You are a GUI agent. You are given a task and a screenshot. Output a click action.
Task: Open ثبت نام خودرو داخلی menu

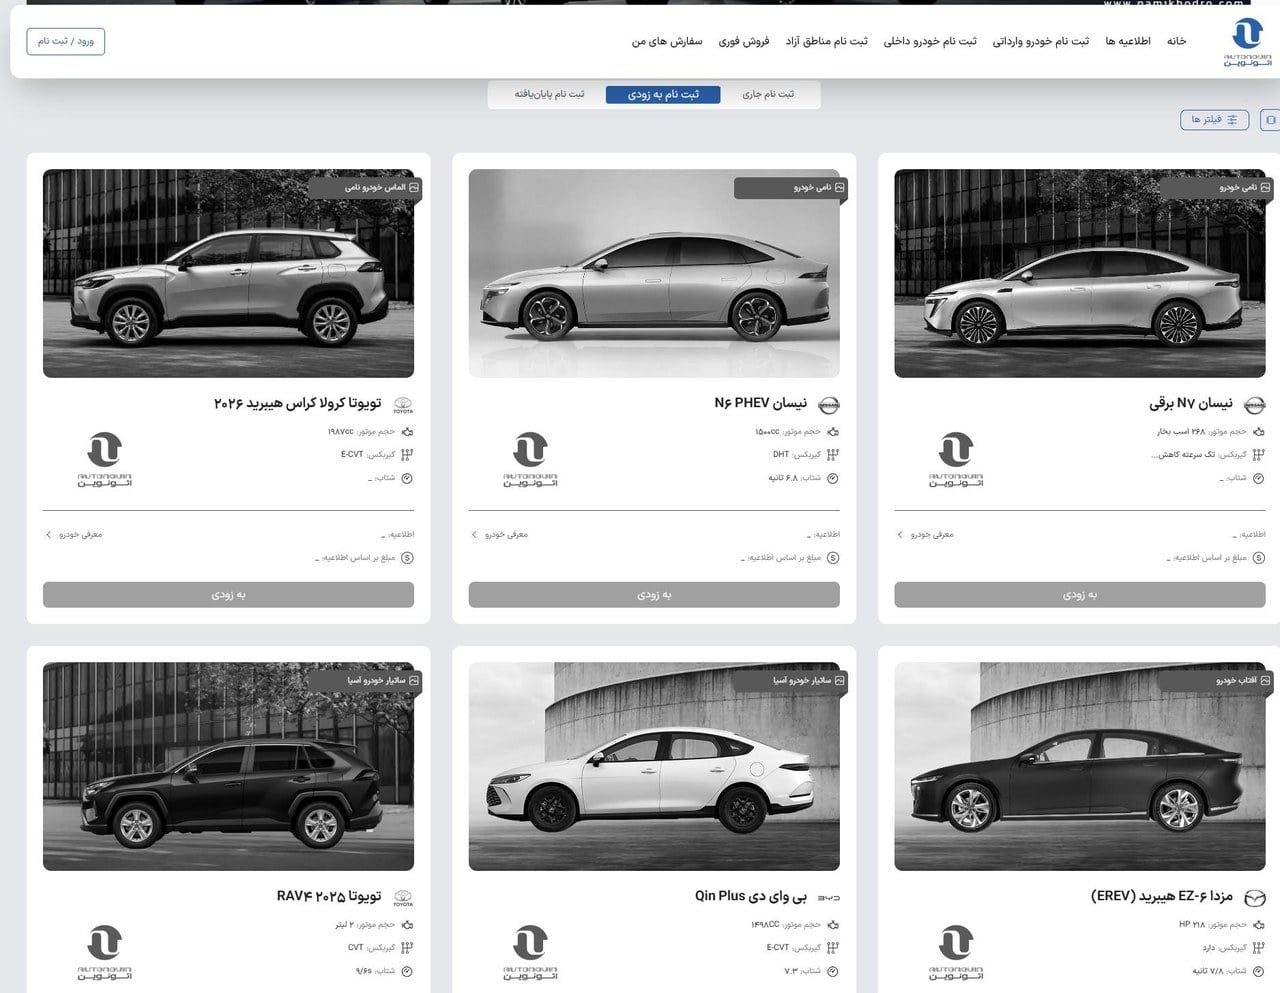(x=930, y=41)
